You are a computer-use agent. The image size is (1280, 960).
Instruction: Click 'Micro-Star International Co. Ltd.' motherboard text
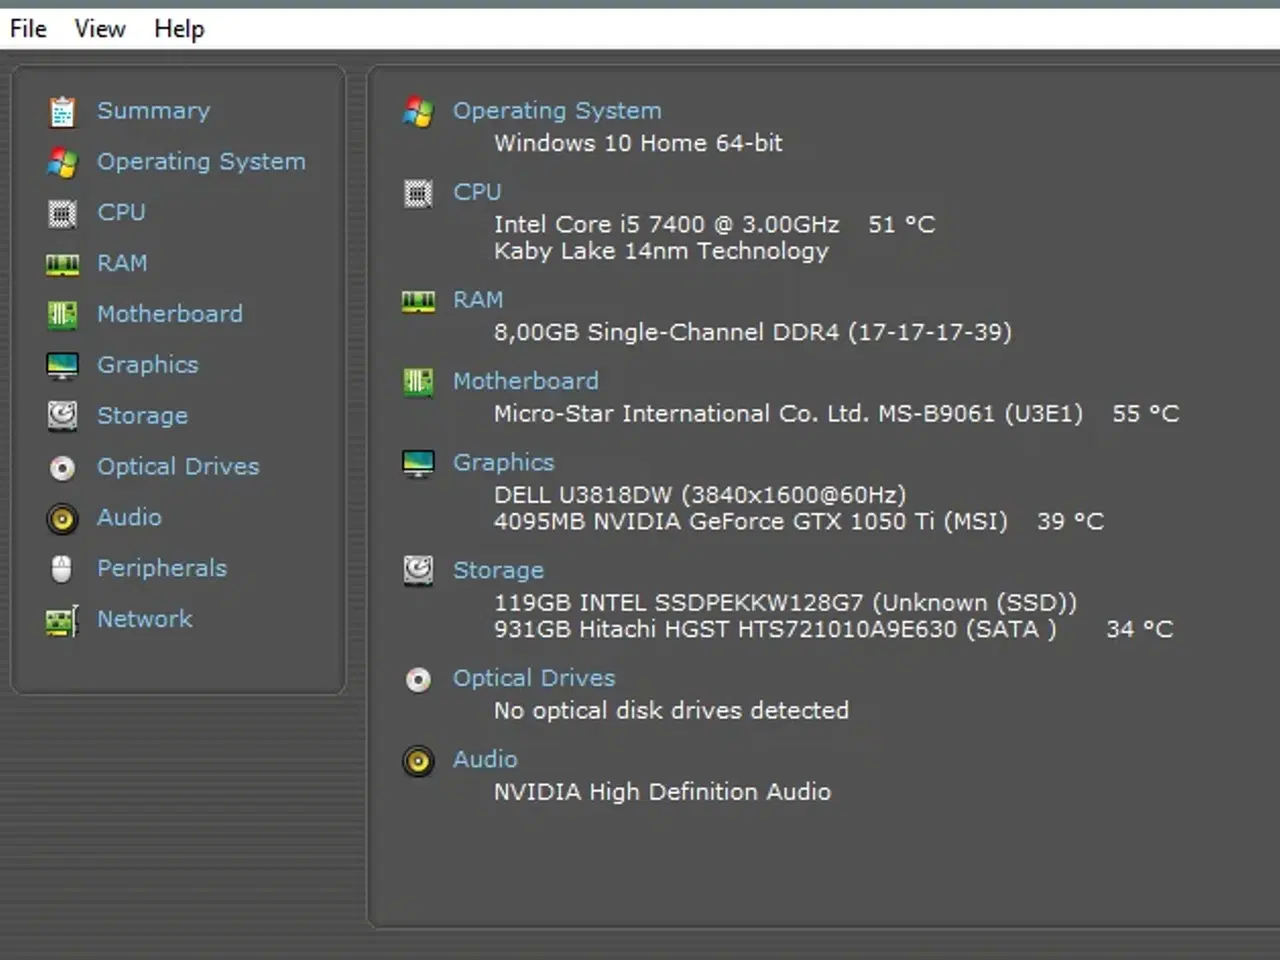tap(681, 413)
